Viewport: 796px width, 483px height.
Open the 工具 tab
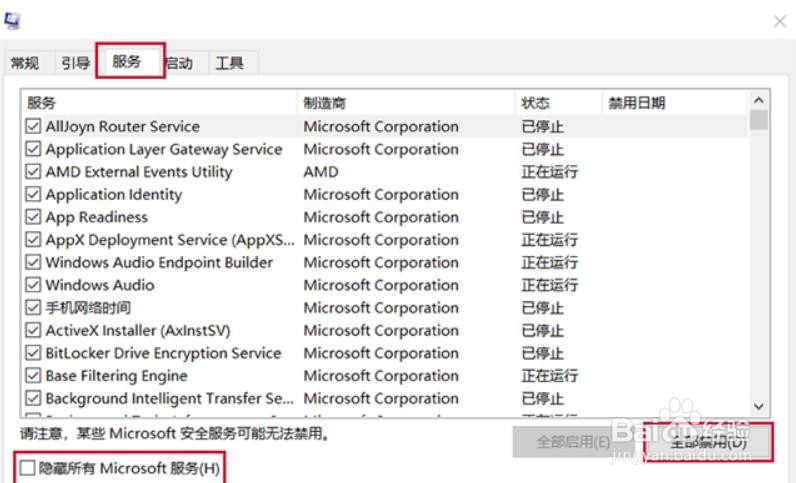coord(229,63)
